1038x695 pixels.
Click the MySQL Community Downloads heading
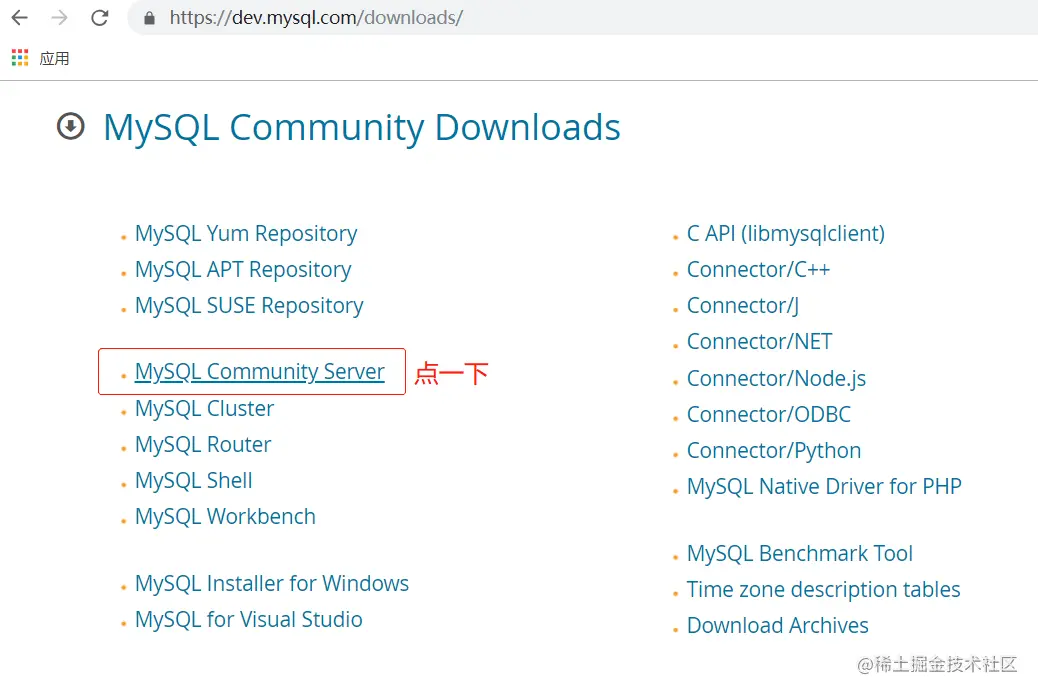(x=362, y=127)
